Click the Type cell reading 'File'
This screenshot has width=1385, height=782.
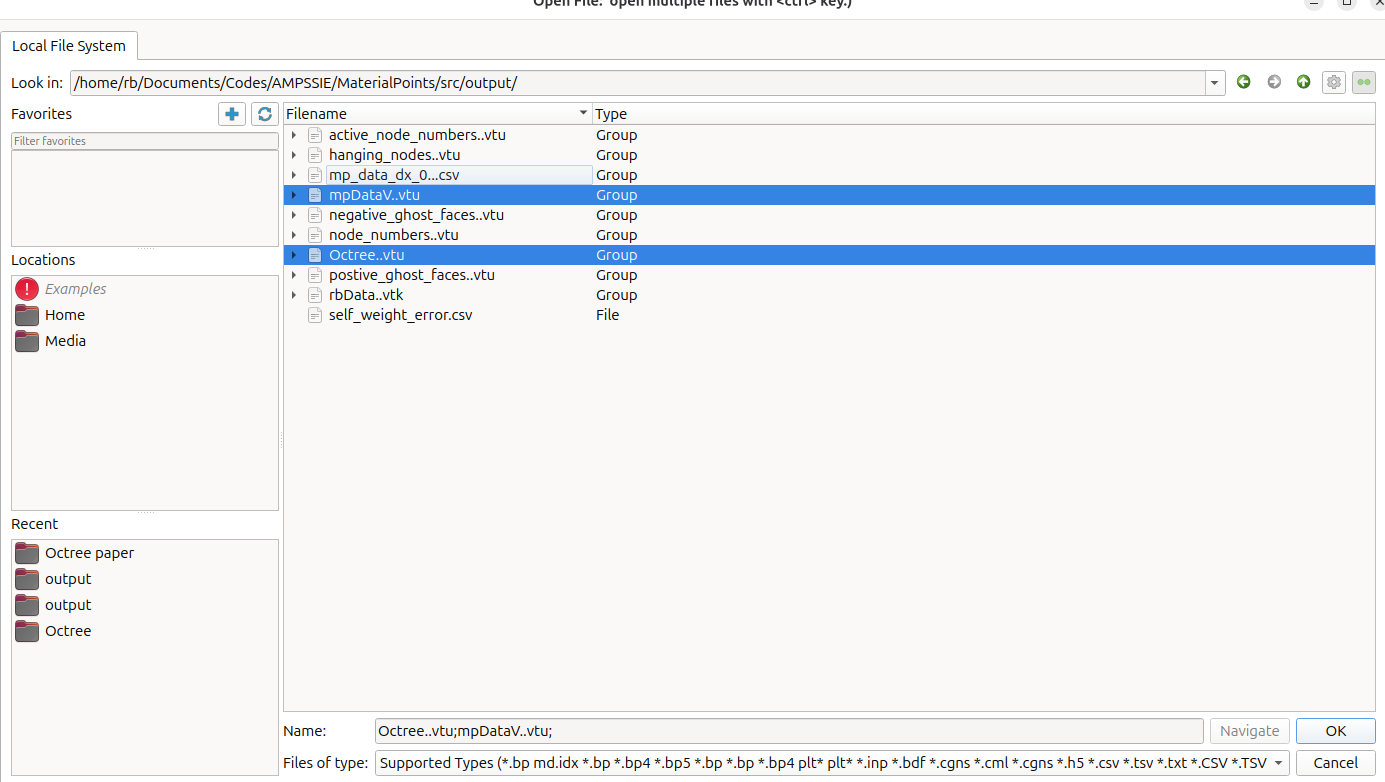click(x=607, y=315)
